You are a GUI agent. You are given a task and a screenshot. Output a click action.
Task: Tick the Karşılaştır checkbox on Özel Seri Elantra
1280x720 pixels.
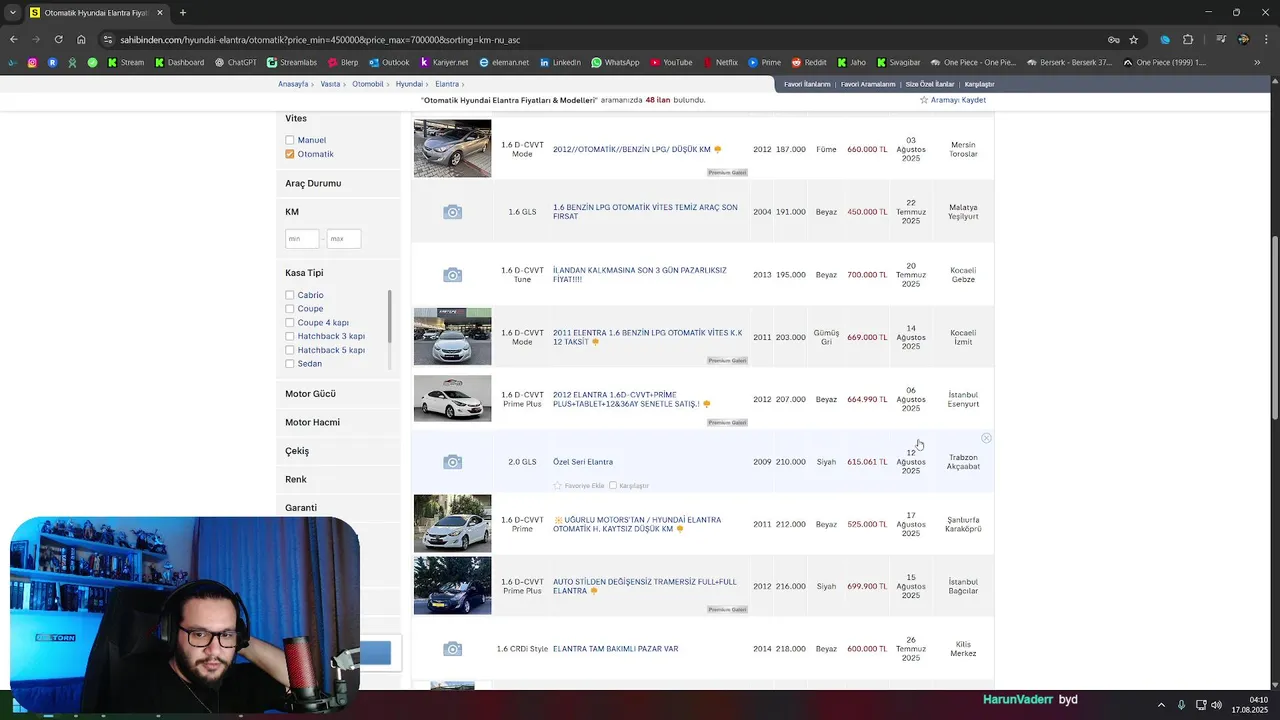(x=613, y=486)
